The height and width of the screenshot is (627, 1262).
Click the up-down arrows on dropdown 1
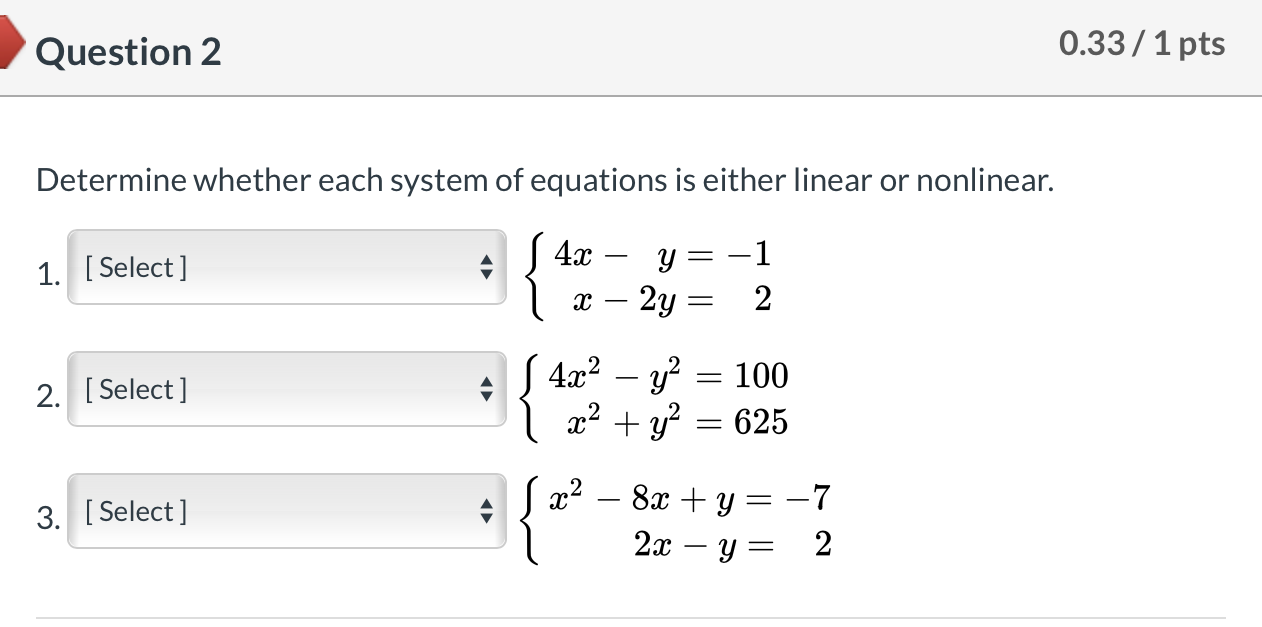(x=487, y=267)
